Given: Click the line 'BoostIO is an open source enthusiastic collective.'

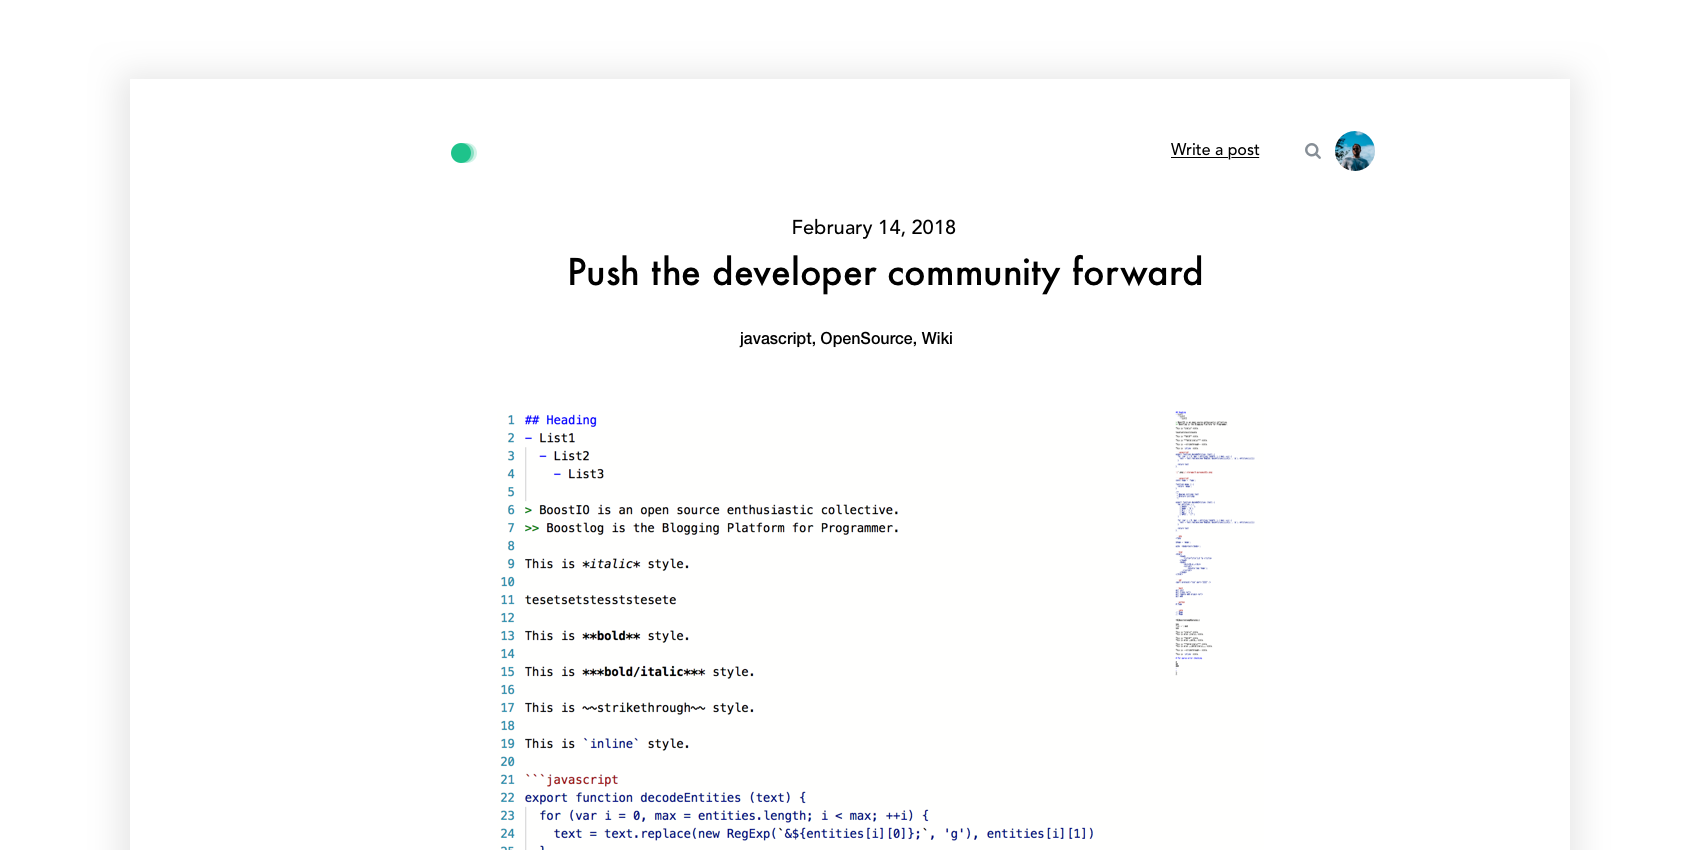Looking at the screenshot, I should coord(712,510).
